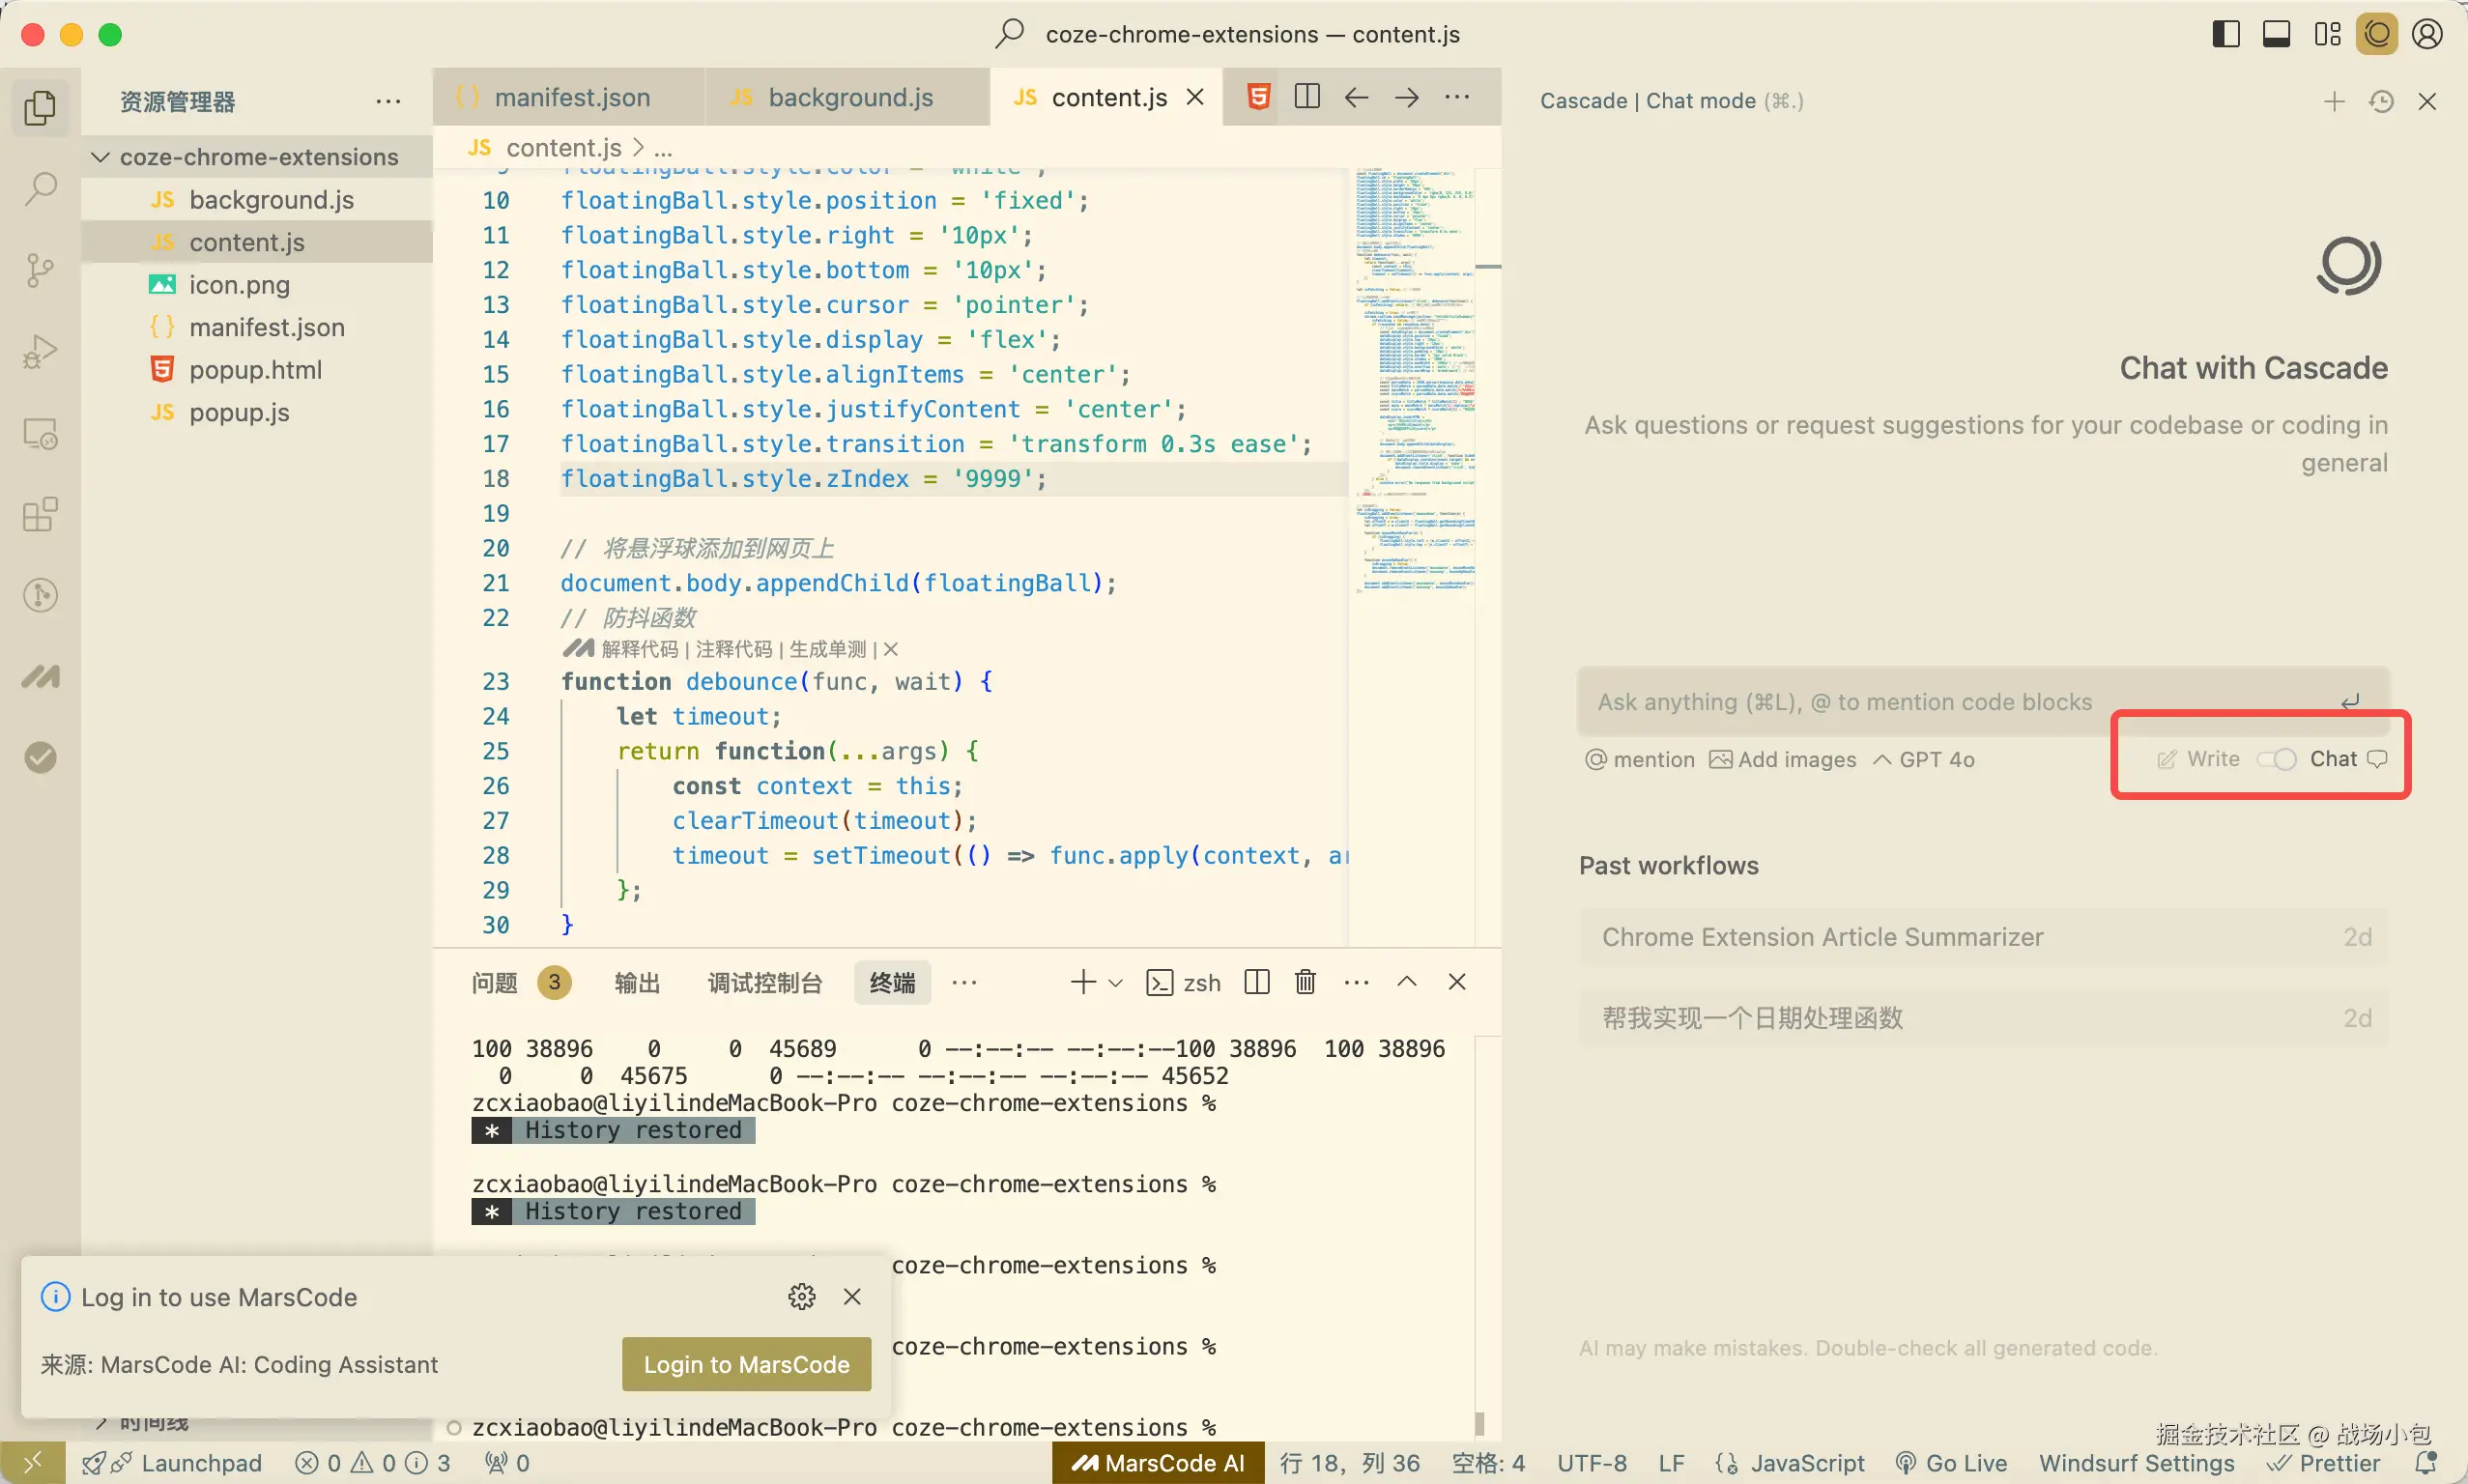Open the Extensions view icon
2468x1484 pixels.
click(40, 514)
